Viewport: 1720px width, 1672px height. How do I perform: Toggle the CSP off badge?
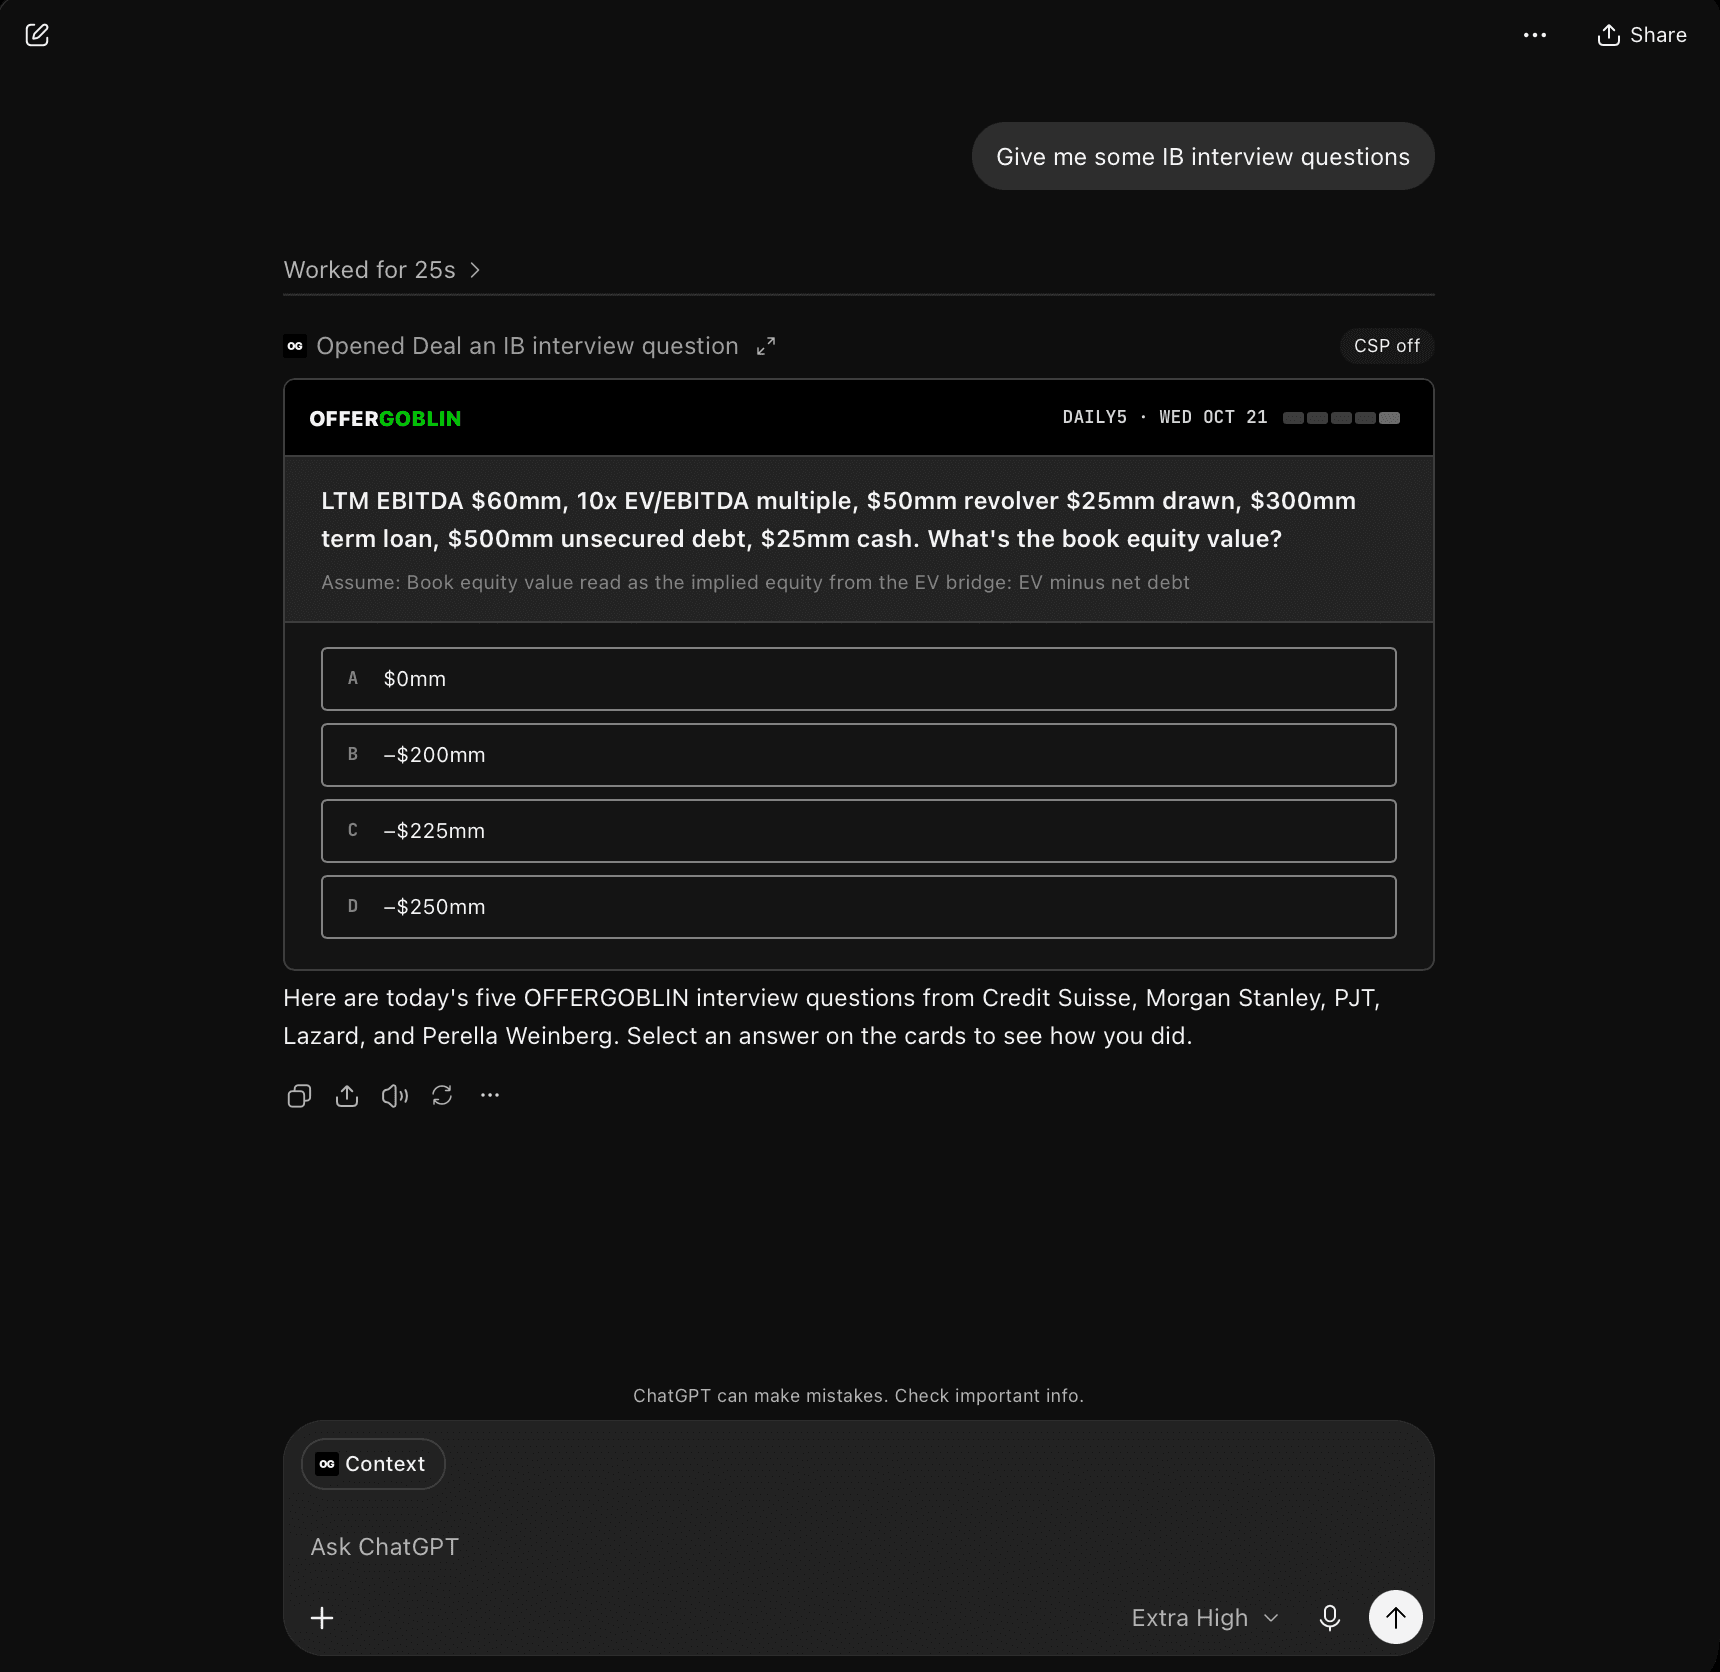coord(1387,346)
